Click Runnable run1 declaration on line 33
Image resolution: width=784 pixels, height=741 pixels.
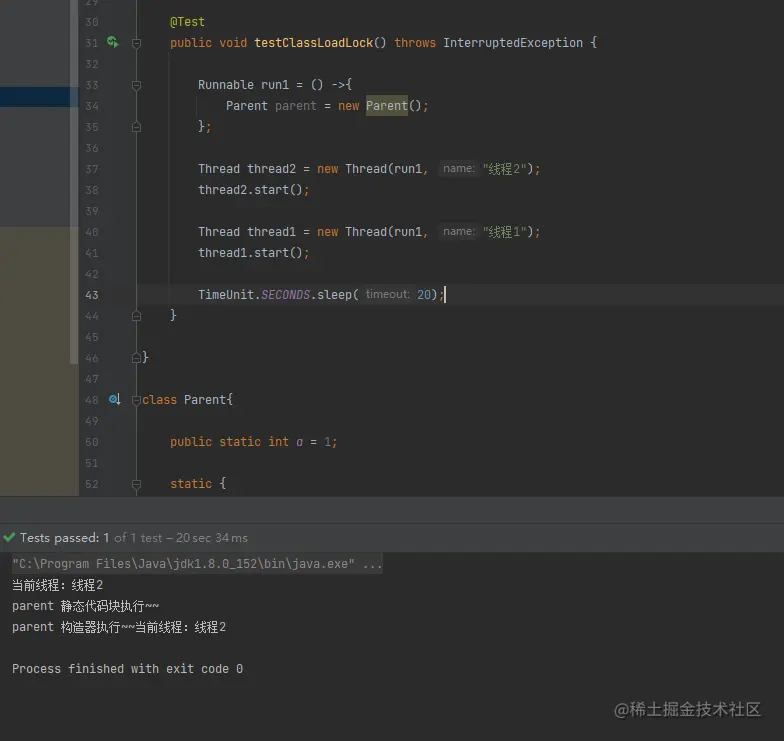pyautogui.click(x=274, y=85)
